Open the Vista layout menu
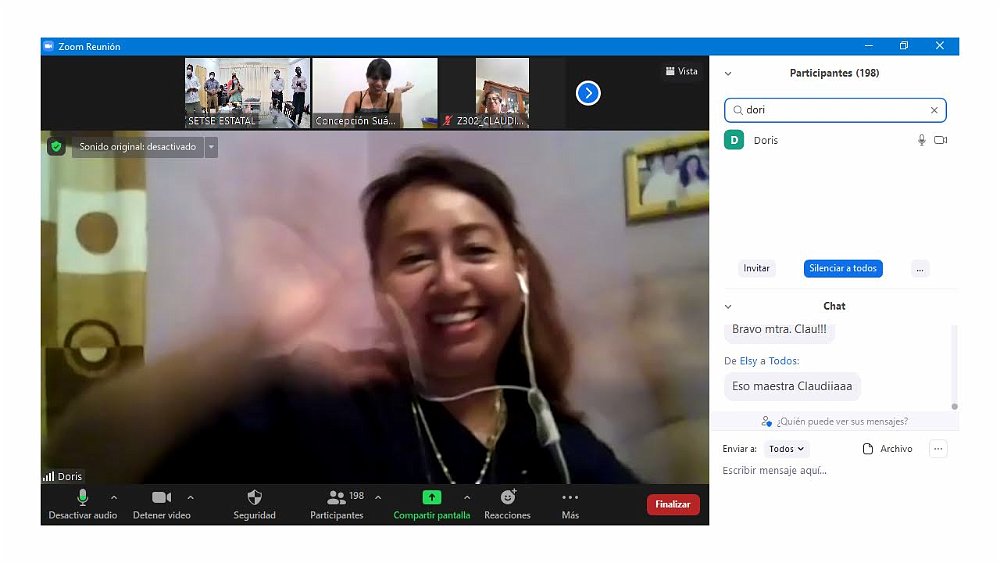1000x563 pixels. click(682, 71)
